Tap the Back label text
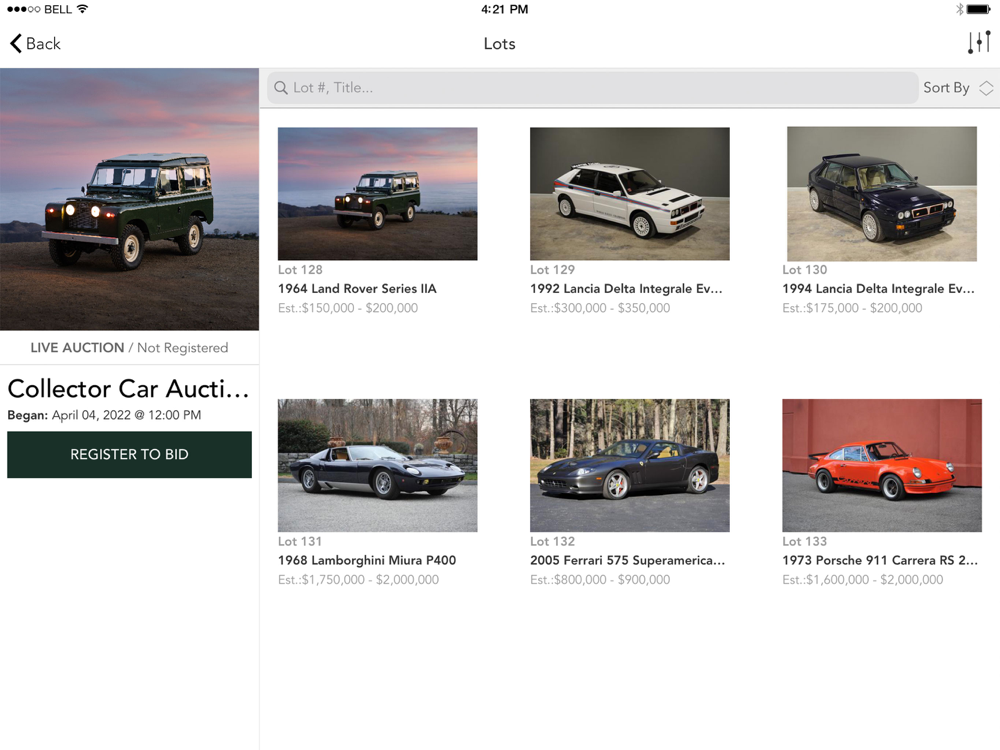 click(43, 43)
